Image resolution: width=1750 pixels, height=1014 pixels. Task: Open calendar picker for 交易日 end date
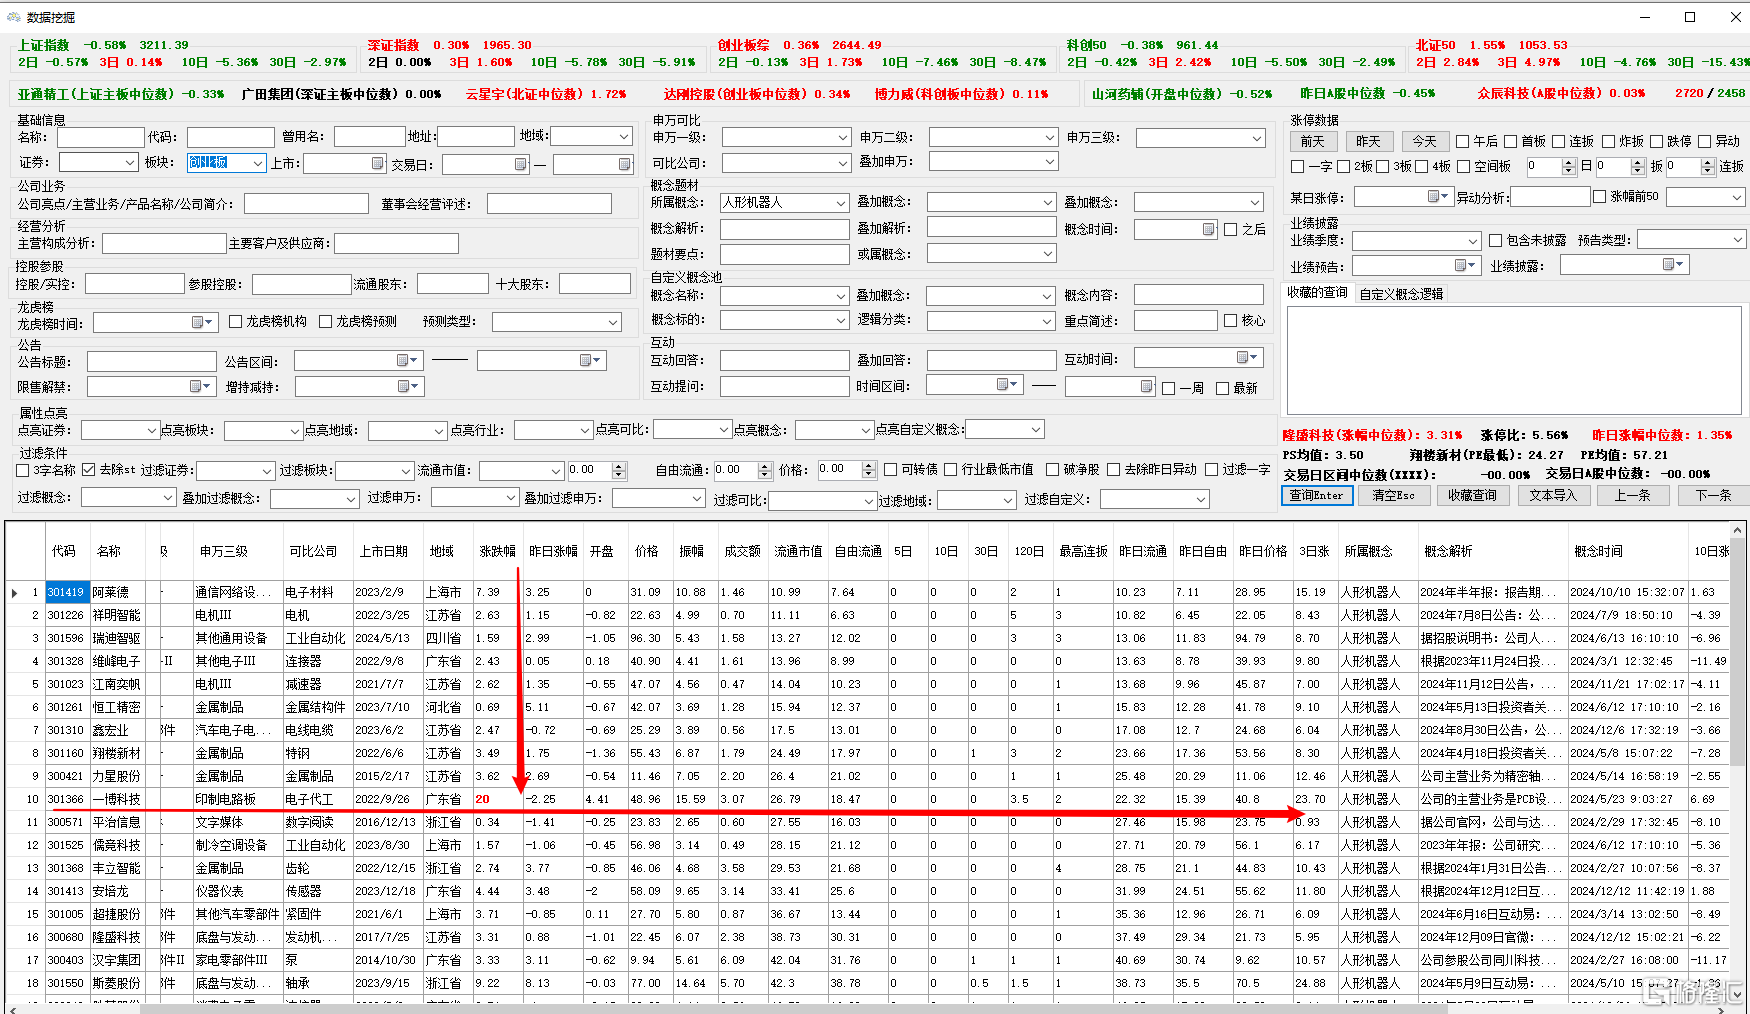click(x=624, y=164)
